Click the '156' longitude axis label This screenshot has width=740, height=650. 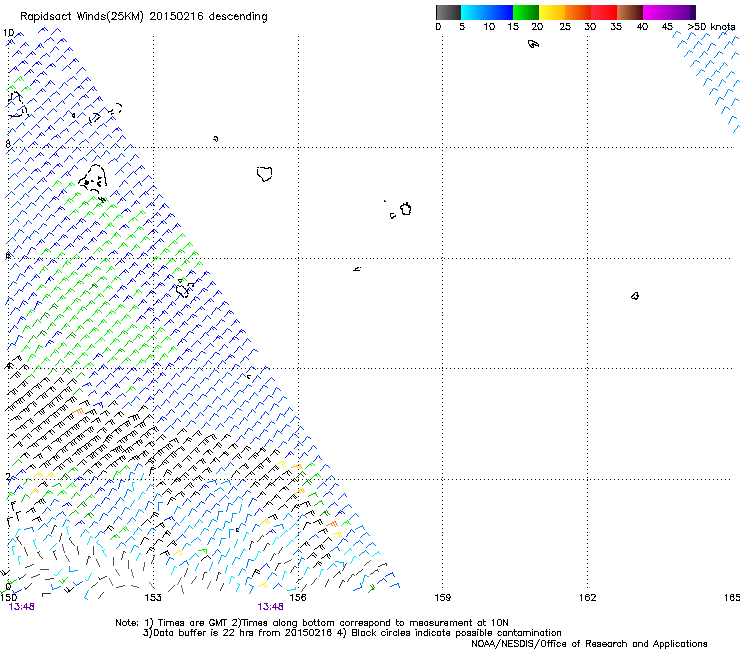tap(298, 598)
